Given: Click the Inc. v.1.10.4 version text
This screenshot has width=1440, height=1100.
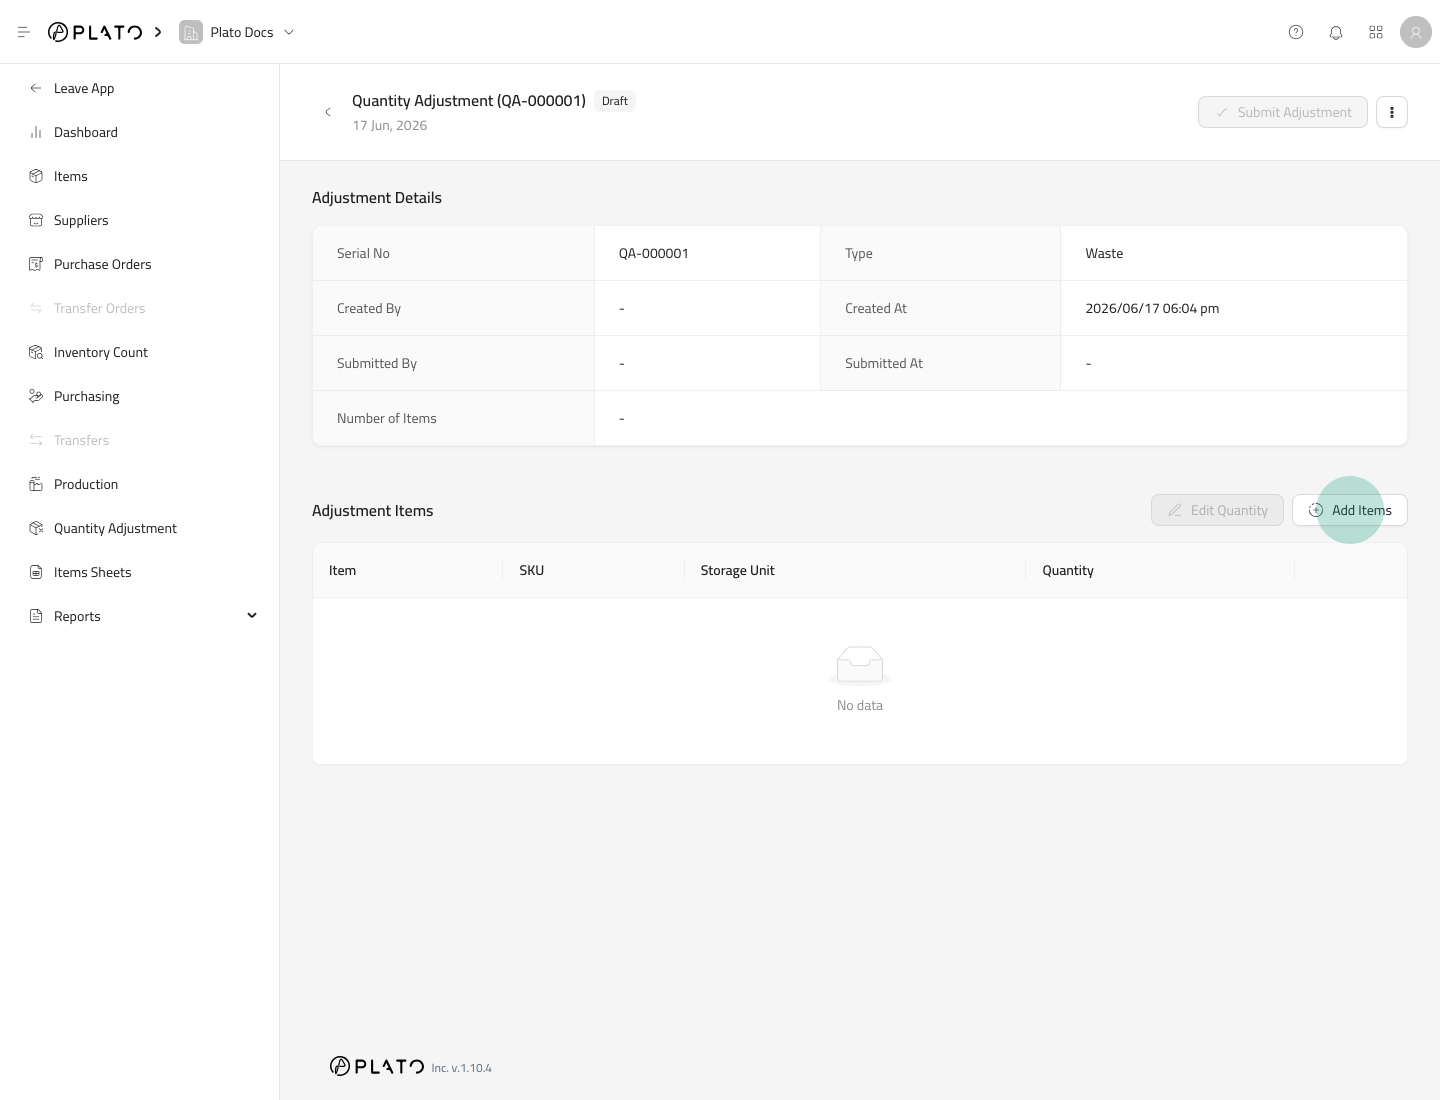Looking at the screenshot, I should coord(462,1068).
